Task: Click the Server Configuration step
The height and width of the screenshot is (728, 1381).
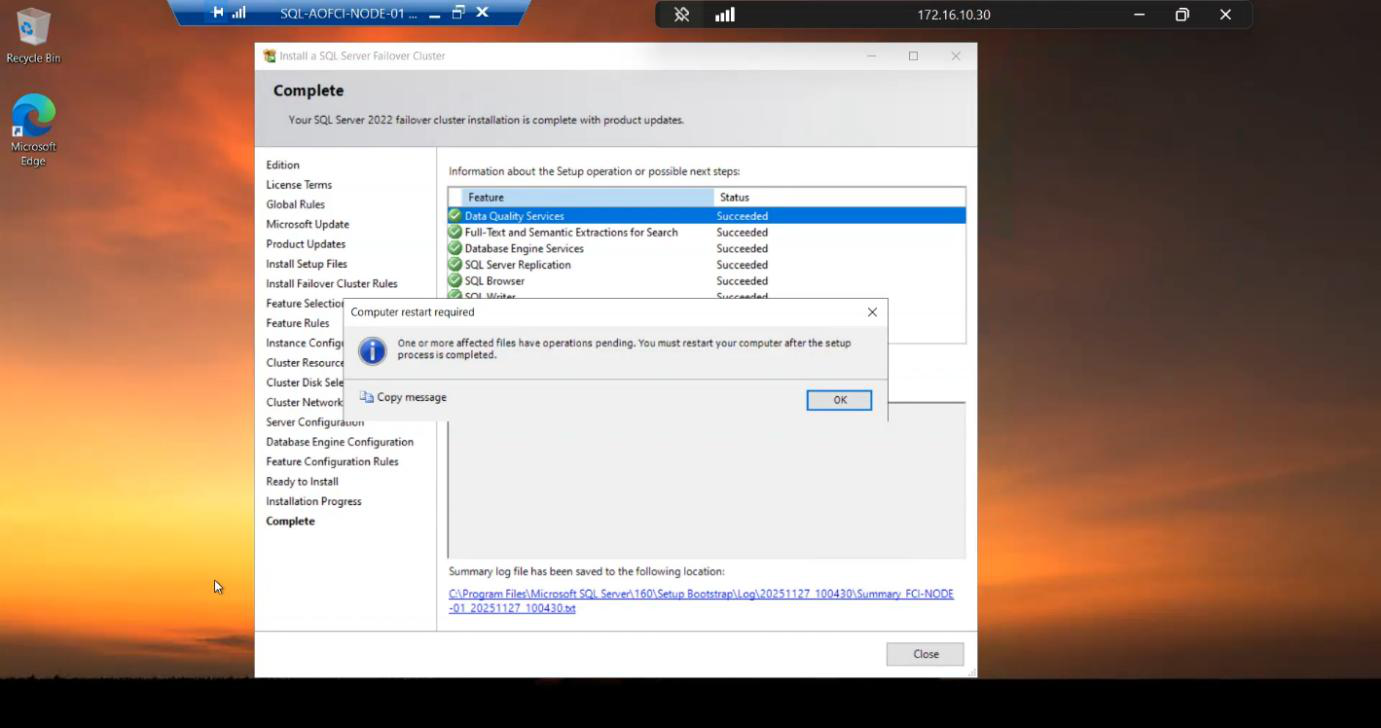Action: tap(315, 422)
